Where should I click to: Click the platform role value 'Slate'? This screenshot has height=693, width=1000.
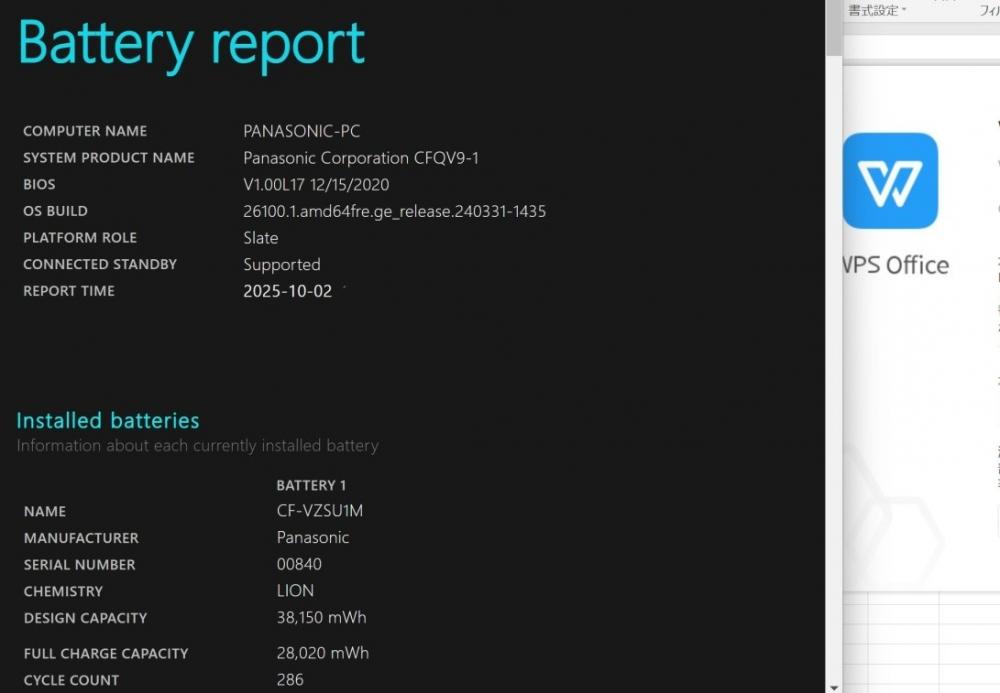(261, 238)
